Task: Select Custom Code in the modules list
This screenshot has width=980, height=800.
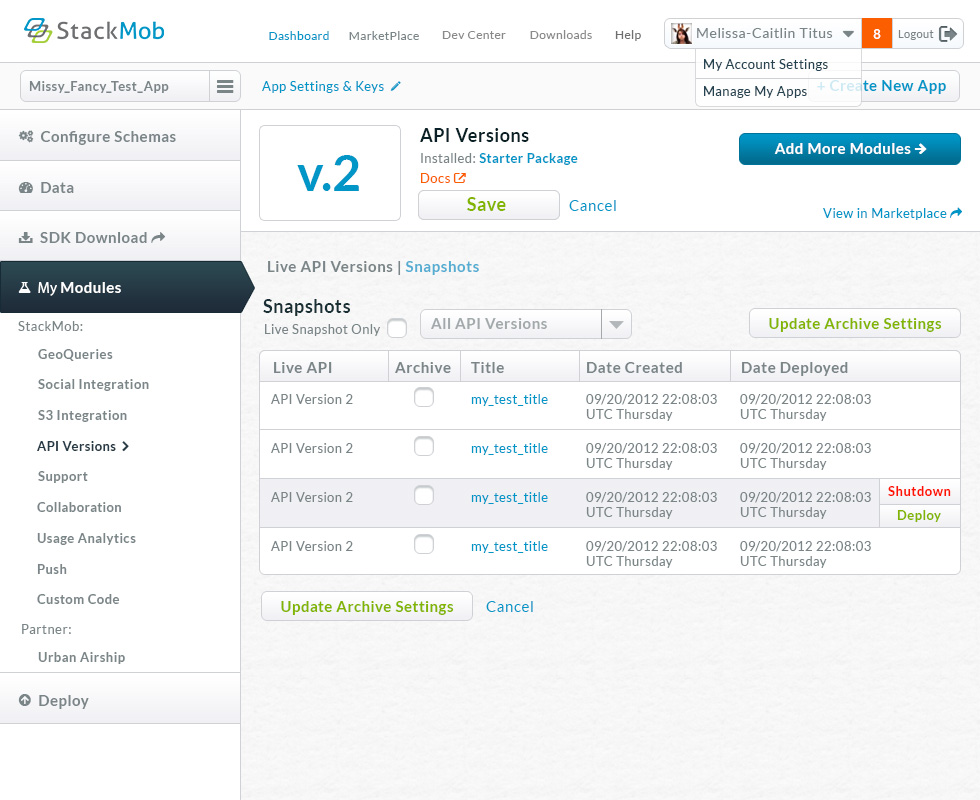Action: click(78, 599)
